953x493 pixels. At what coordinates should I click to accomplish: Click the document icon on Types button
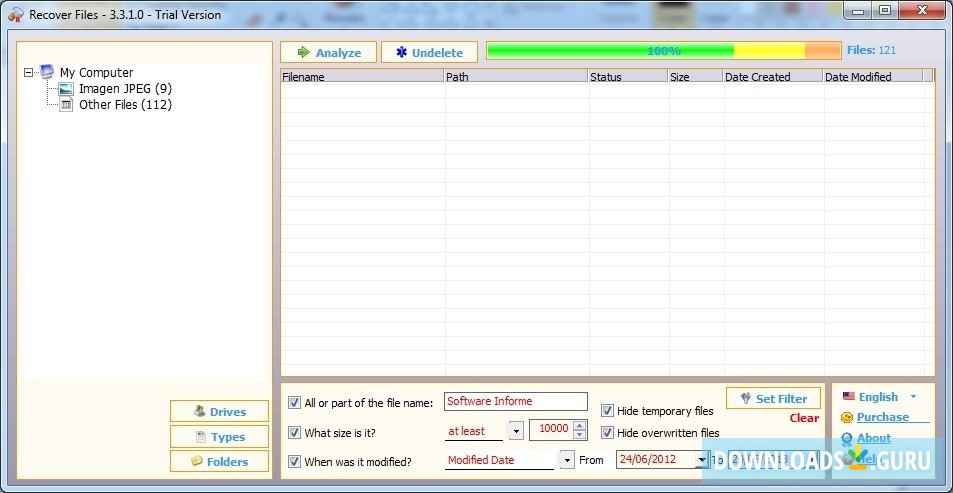coord(201,436)
